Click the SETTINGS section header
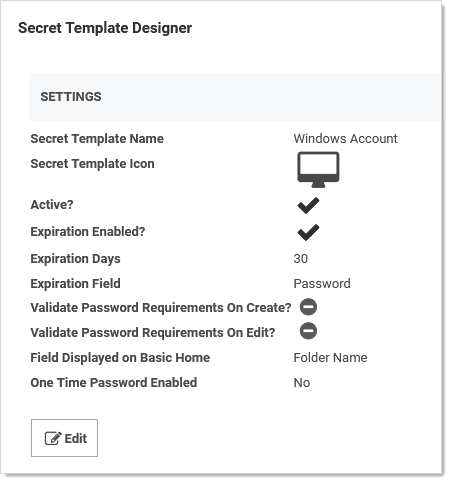This screenshot has height=482, width=450. [x=71, y=97]
